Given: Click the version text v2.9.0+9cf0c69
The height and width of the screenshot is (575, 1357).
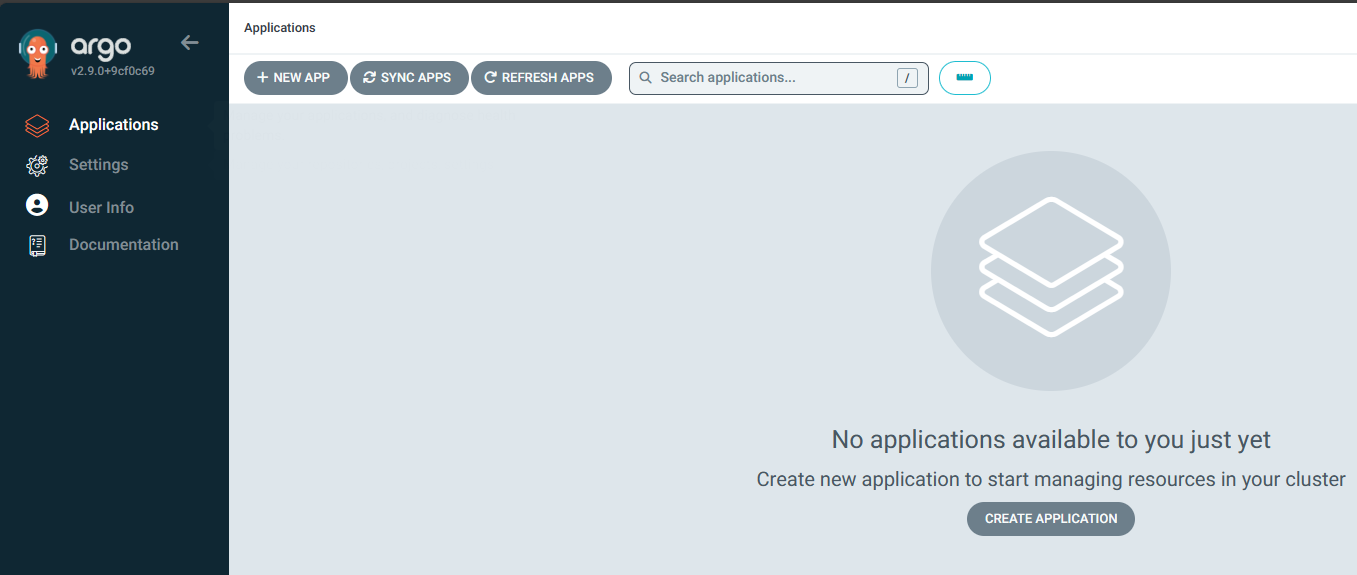Looking at the screenshot, I should [112, 71].
